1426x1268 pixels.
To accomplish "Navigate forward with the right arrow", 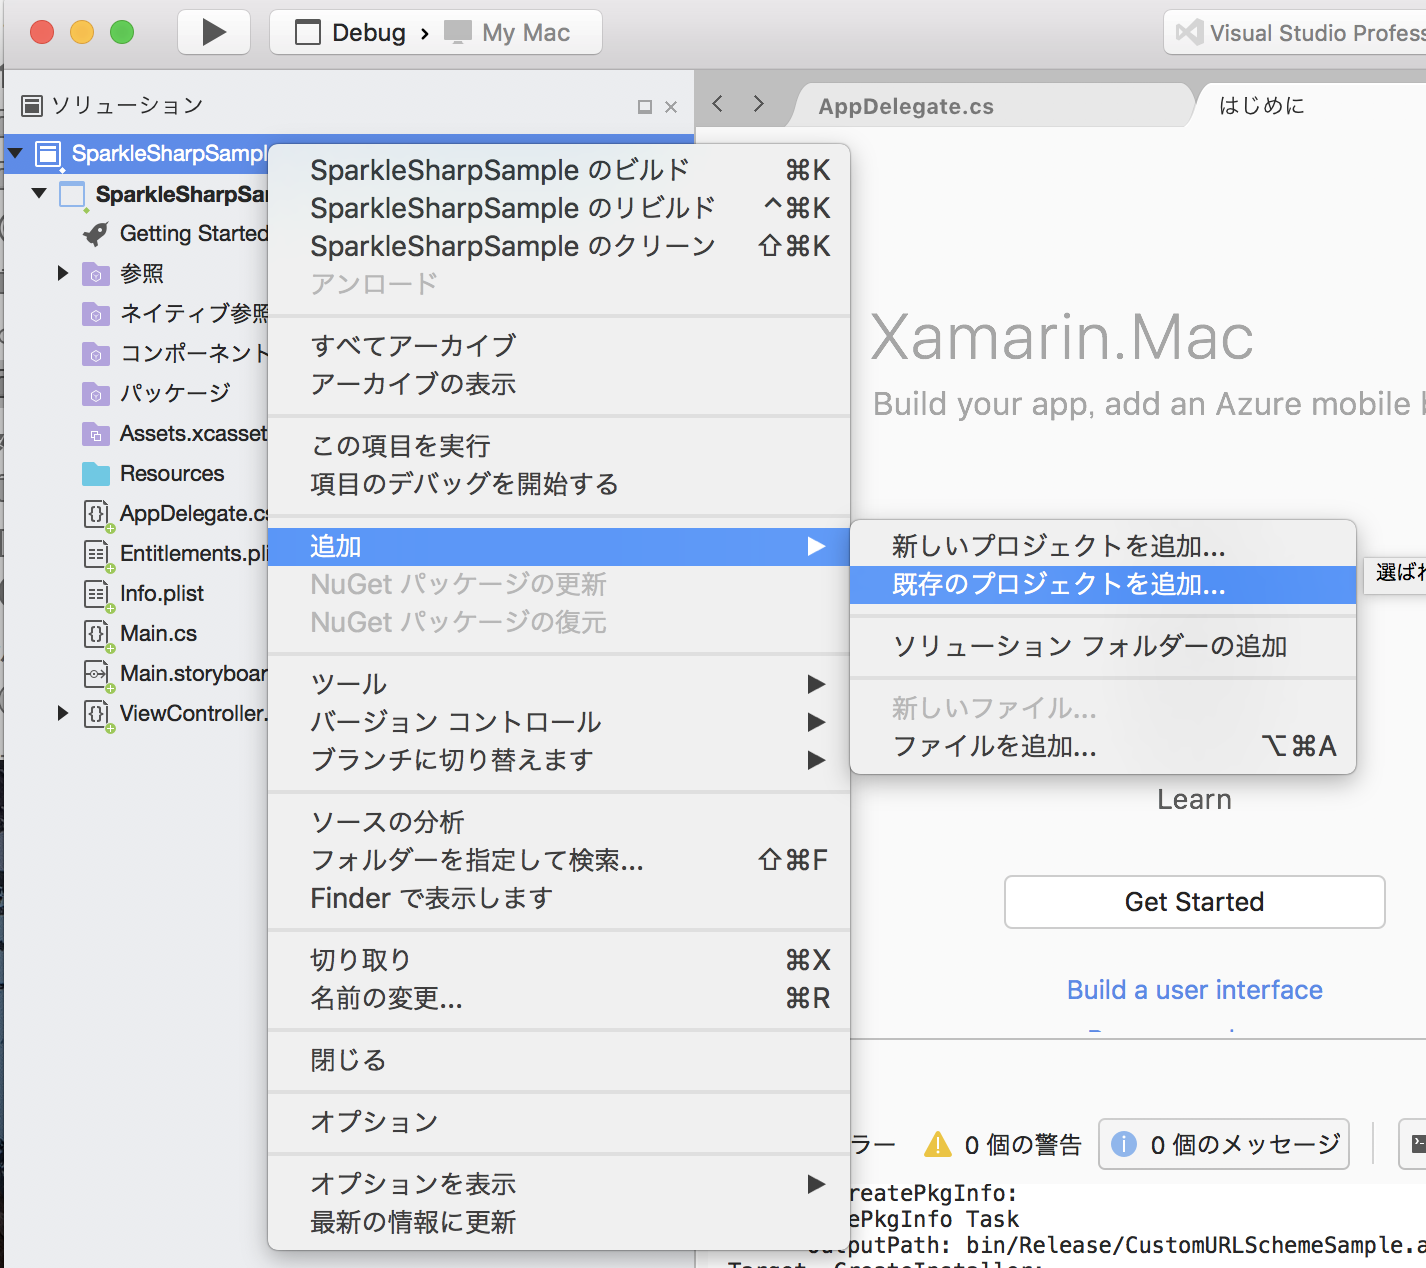I will (x=759, y=104).
